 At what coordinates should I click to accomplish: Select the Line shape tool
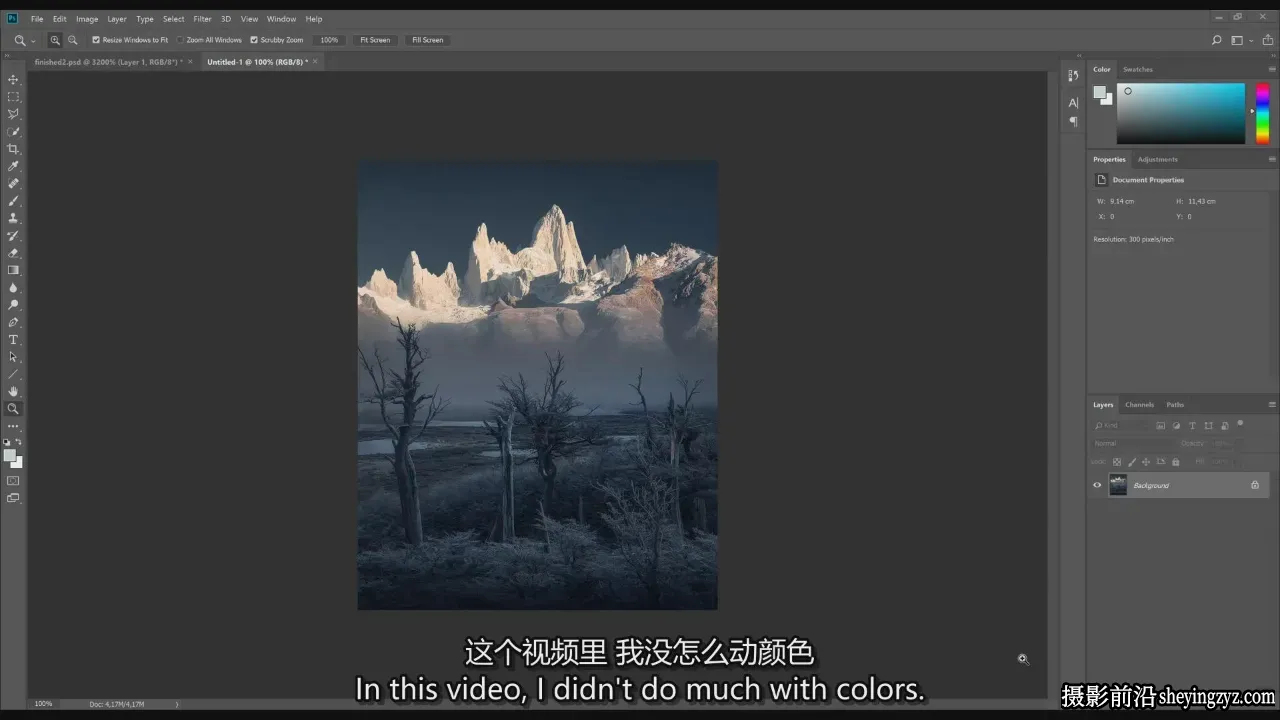click(13, 374)
